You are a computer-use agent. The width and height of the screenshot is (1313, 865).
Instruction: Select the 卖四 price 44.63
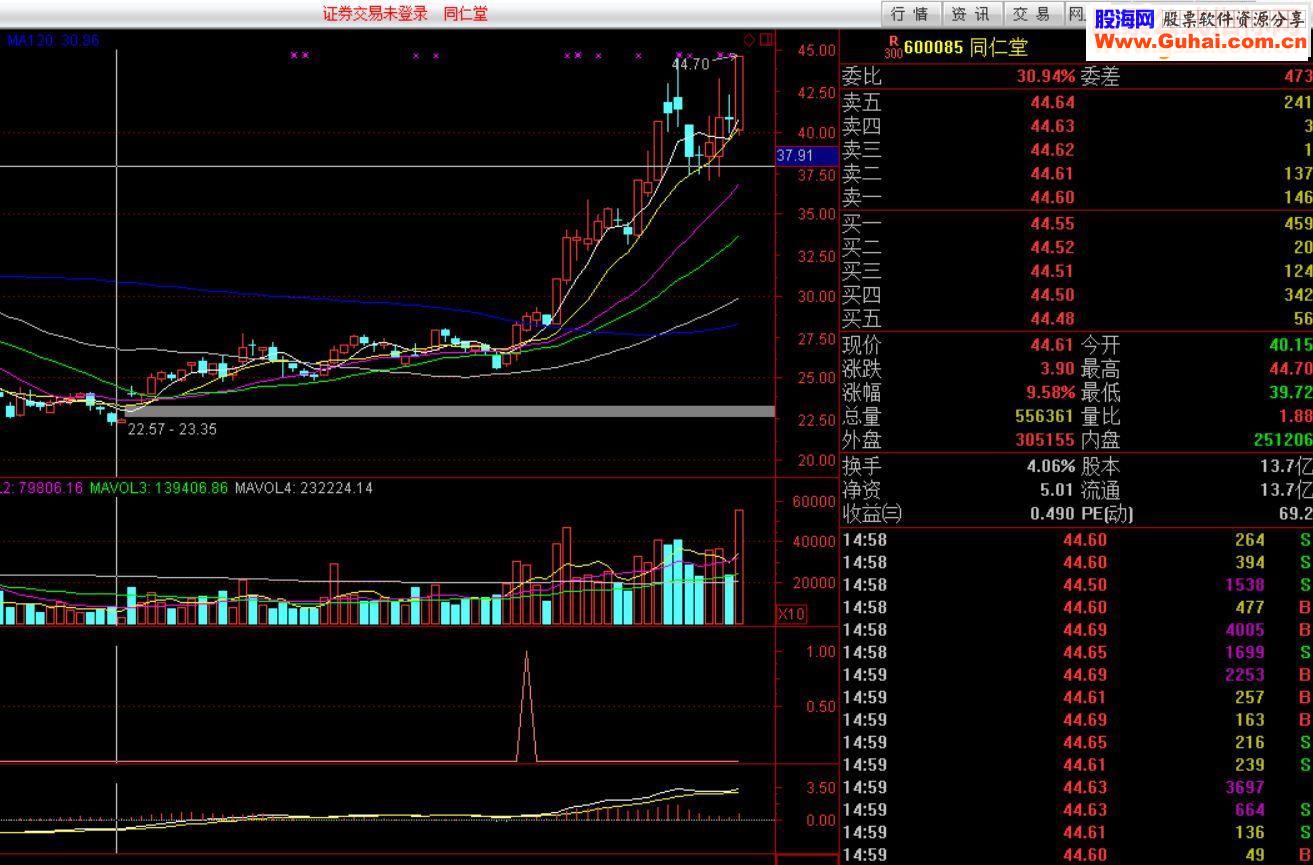1052,126
